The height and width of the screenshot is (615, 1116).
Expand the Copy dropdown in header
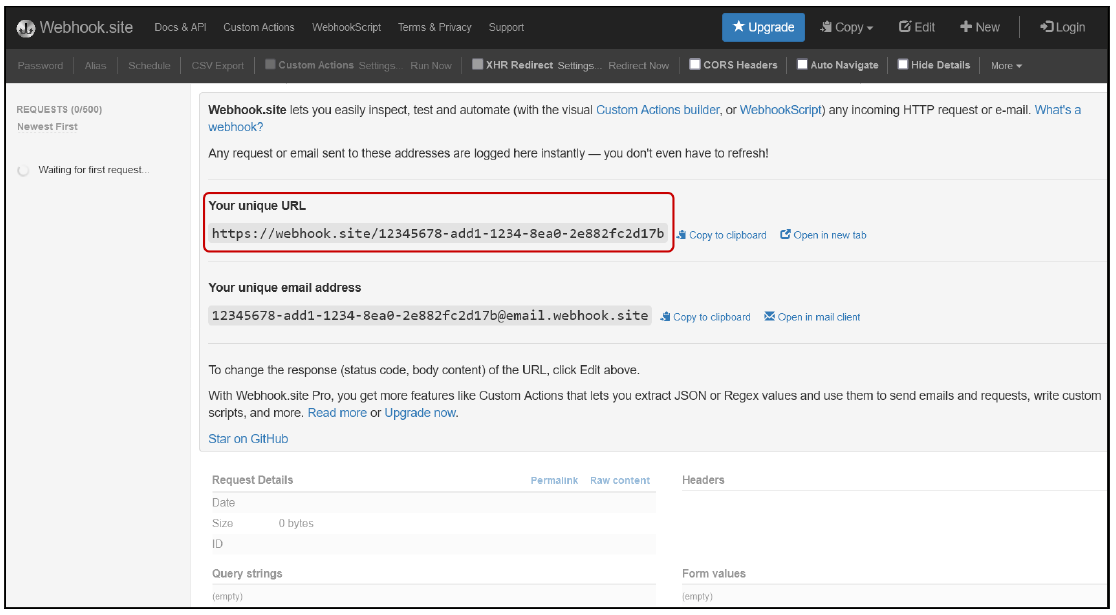click(x=846, y=27)
